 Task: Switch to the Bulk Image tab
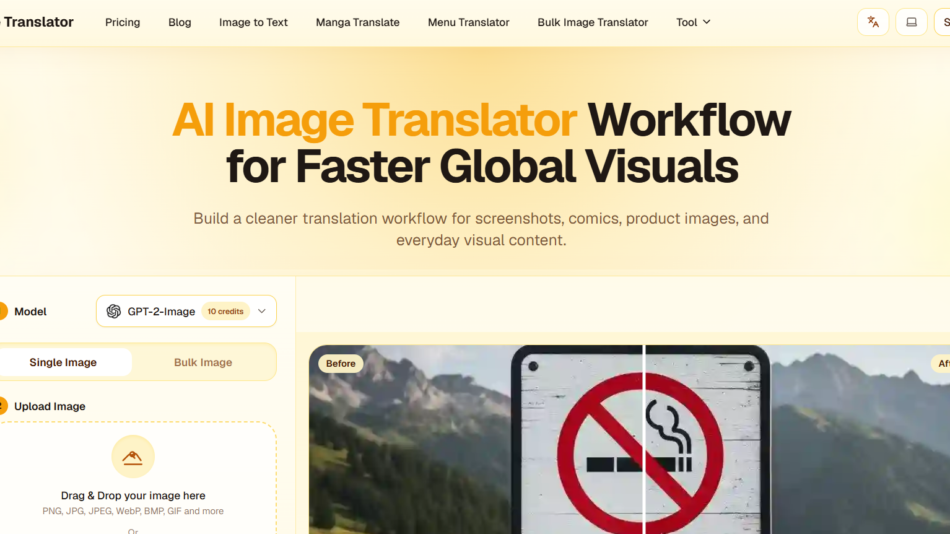click(x=203, y=362)
